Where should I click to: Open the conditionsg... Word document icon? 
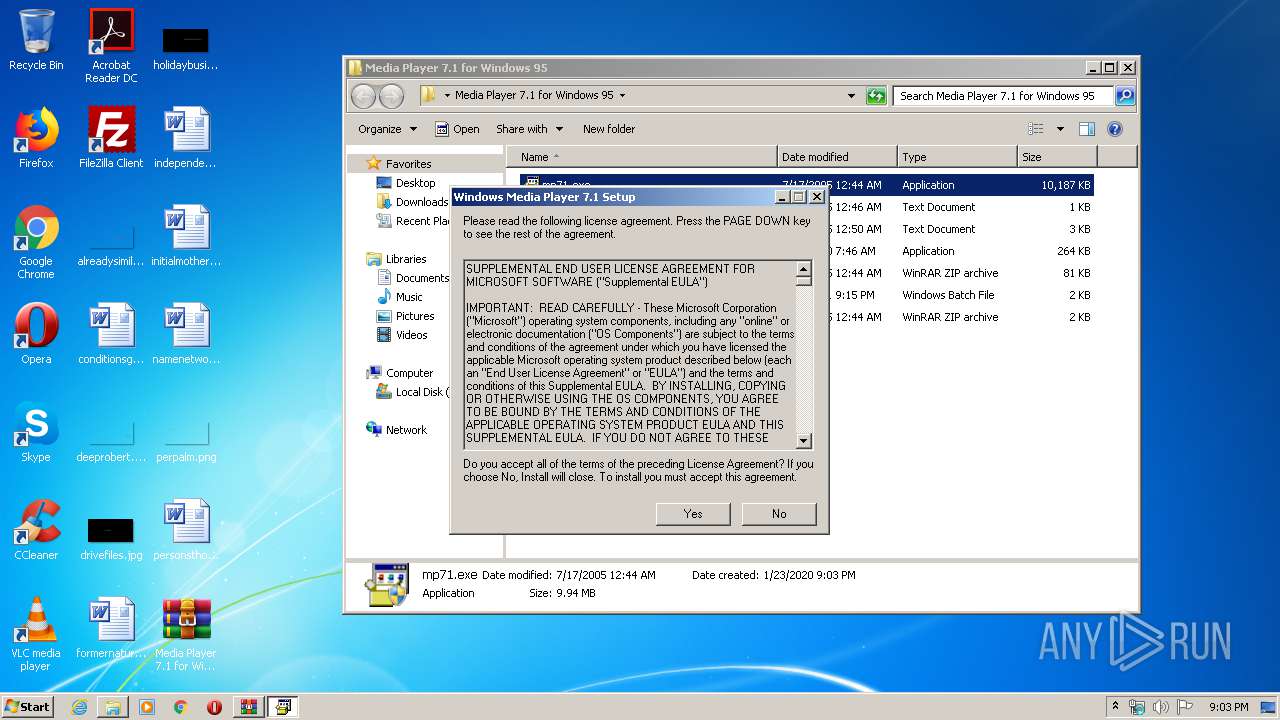tap(111, 334)
